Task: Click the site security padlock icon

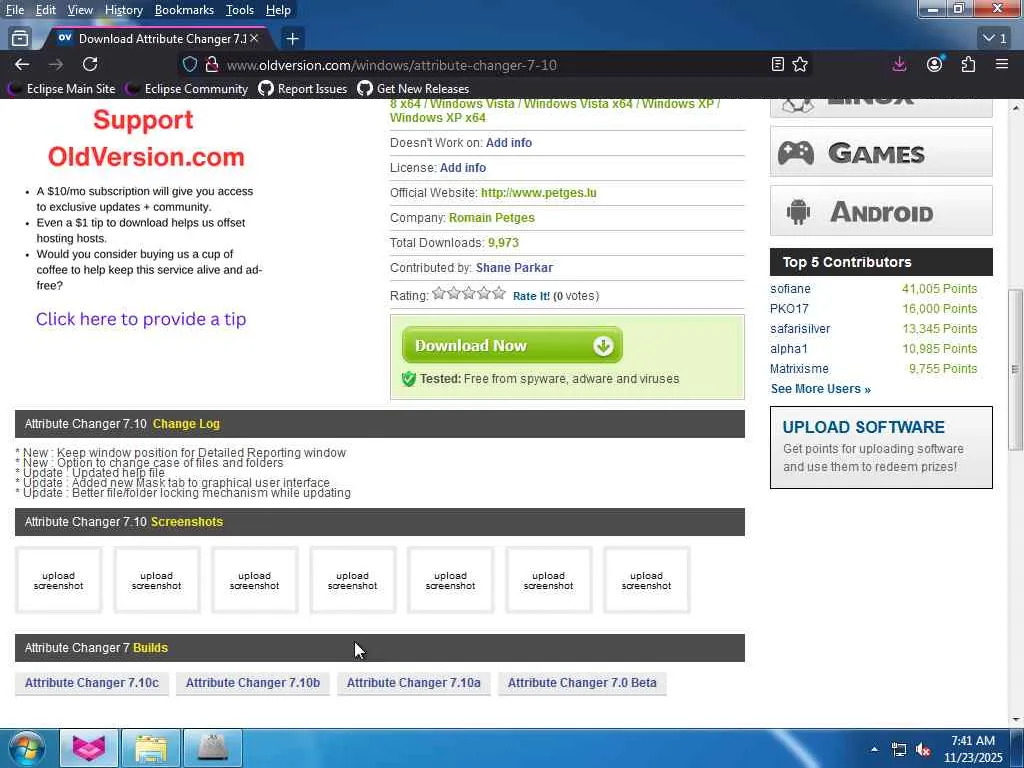Action: click(211, 65)
